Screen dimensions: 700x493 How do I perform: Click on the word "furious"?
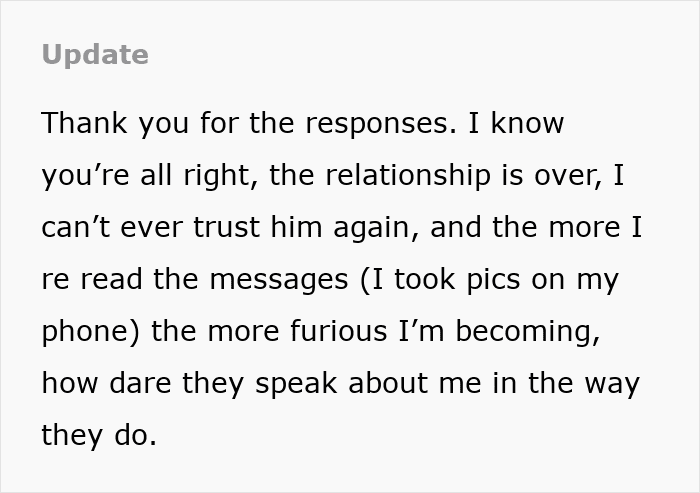[338, 331]
